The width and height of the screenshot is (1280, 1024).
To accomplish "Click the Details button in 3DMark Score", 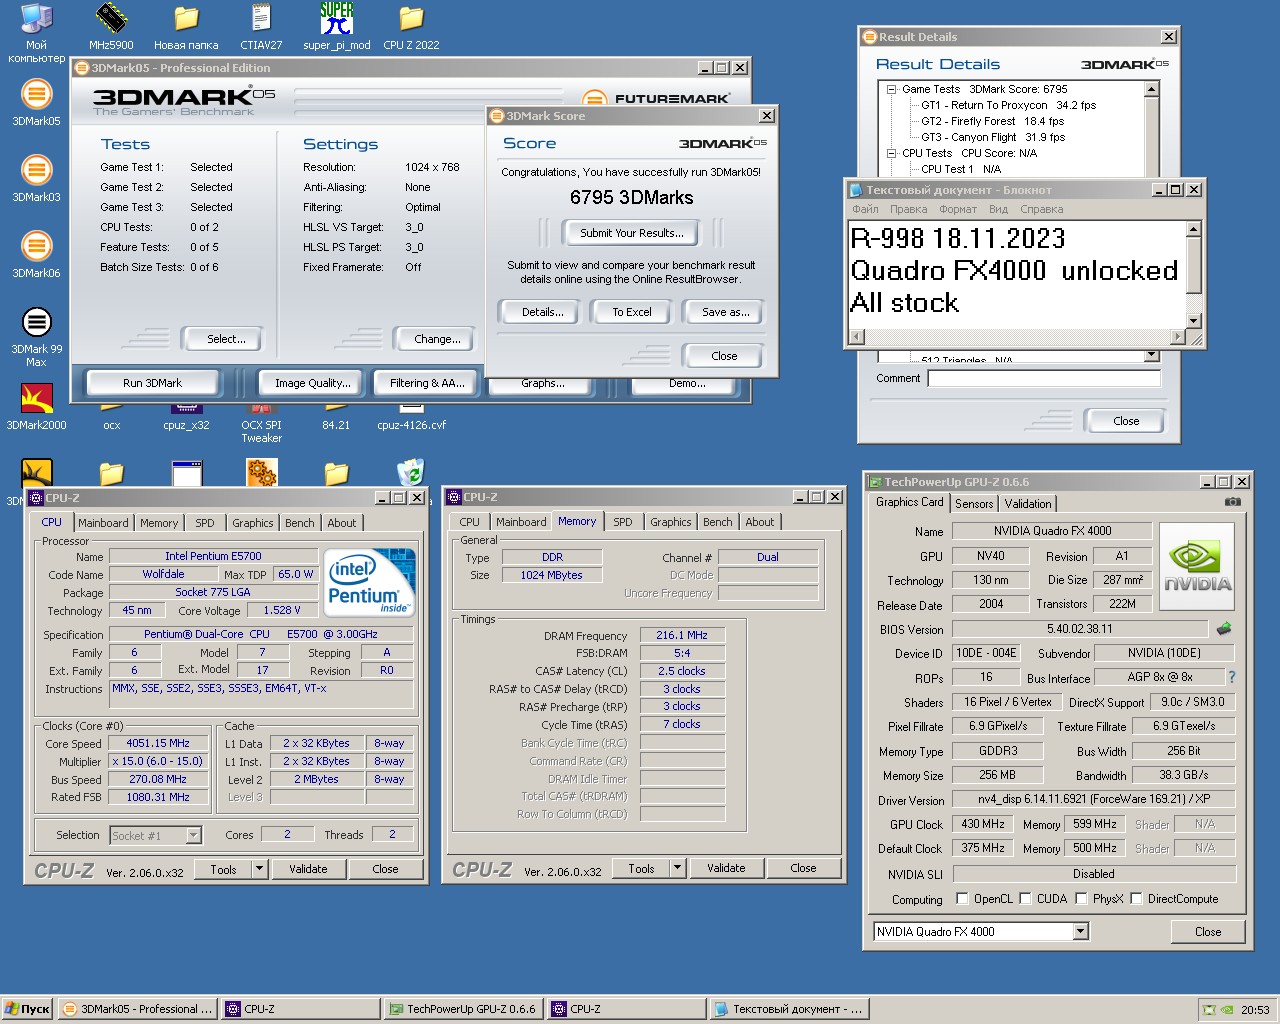I will pyautogui.click(x=542, y=312).
